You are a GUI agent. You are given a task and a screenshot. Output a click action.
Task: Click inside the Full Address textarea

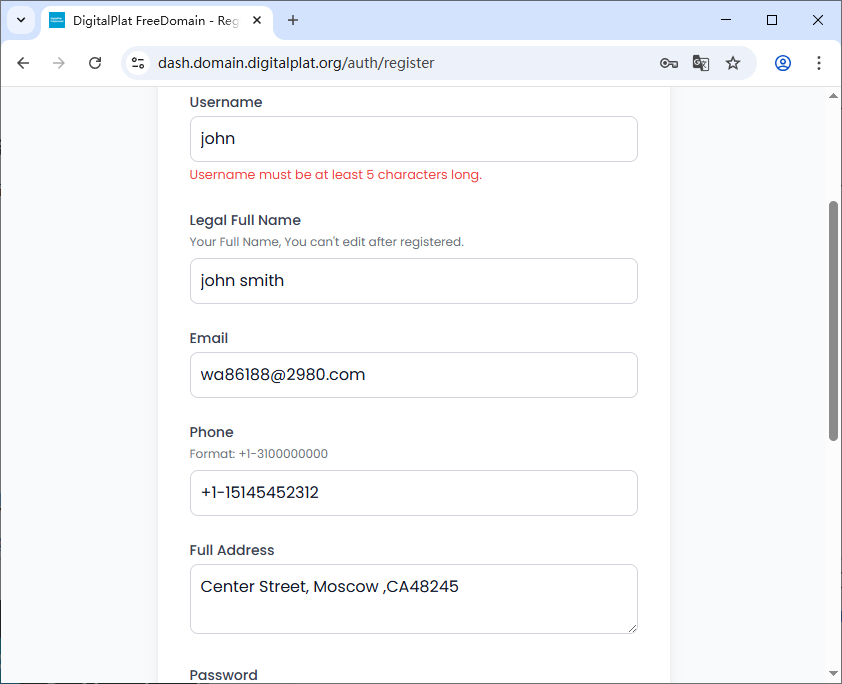coord(413,599)
